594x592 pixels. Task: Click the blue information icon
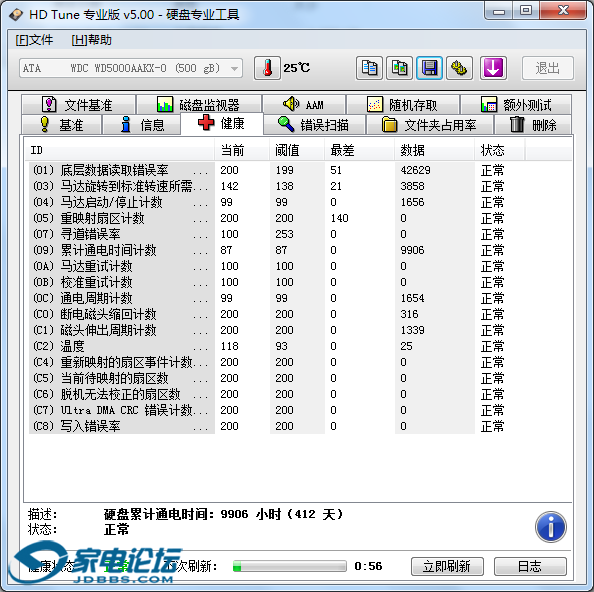pyautogui.click(x=550, y=527)
